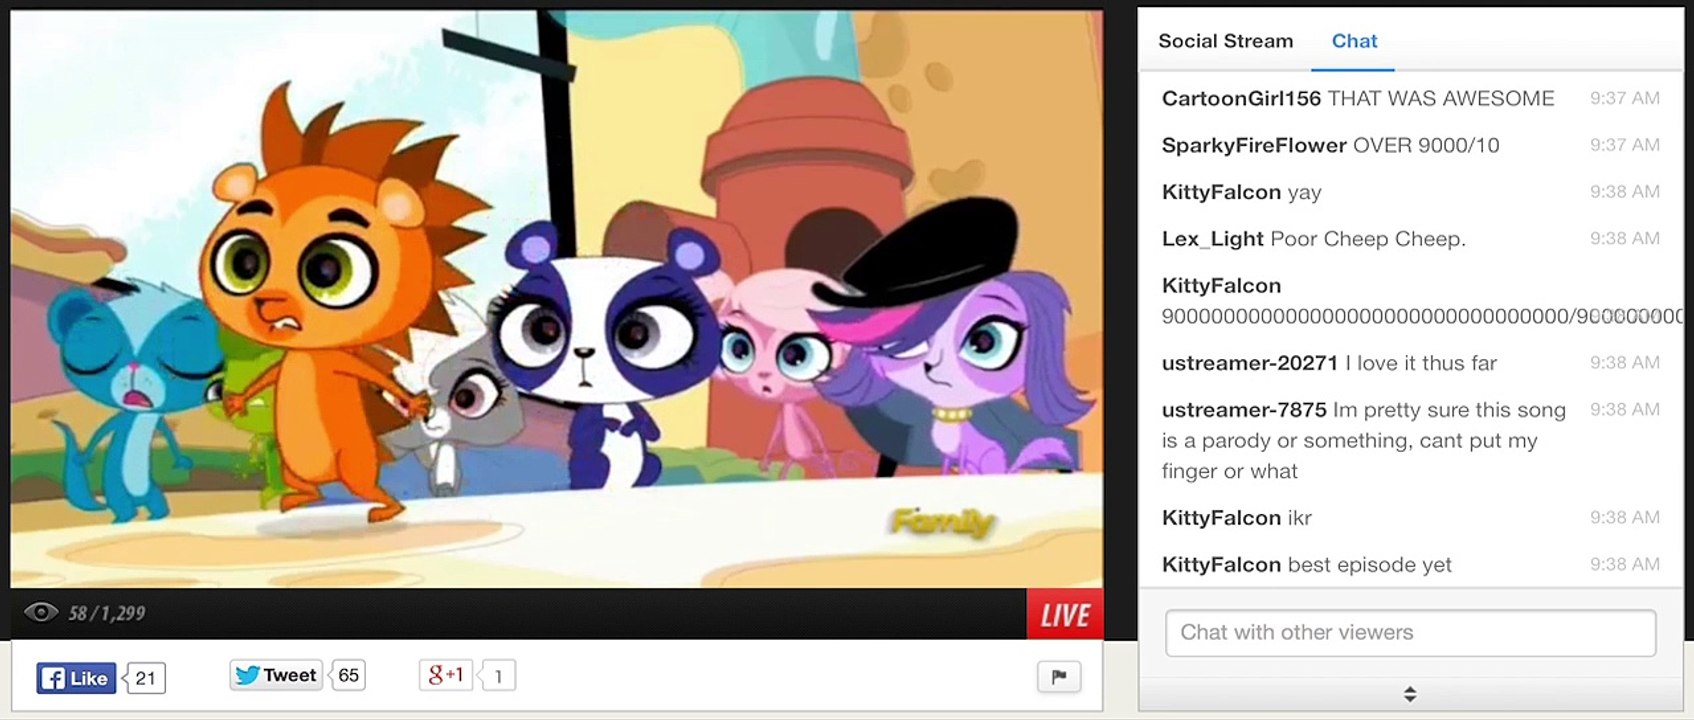
Task: Select the Chat tab
Action: pos(1354,41)
